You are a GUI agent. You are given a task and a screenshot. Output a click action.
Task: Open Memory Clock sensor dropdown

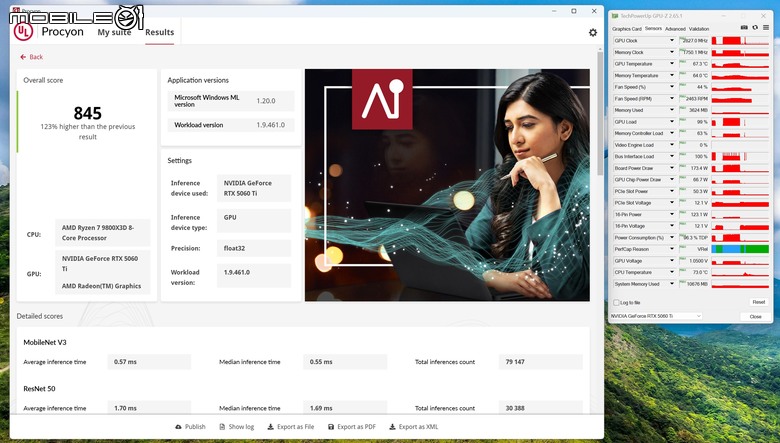(672, 52)
